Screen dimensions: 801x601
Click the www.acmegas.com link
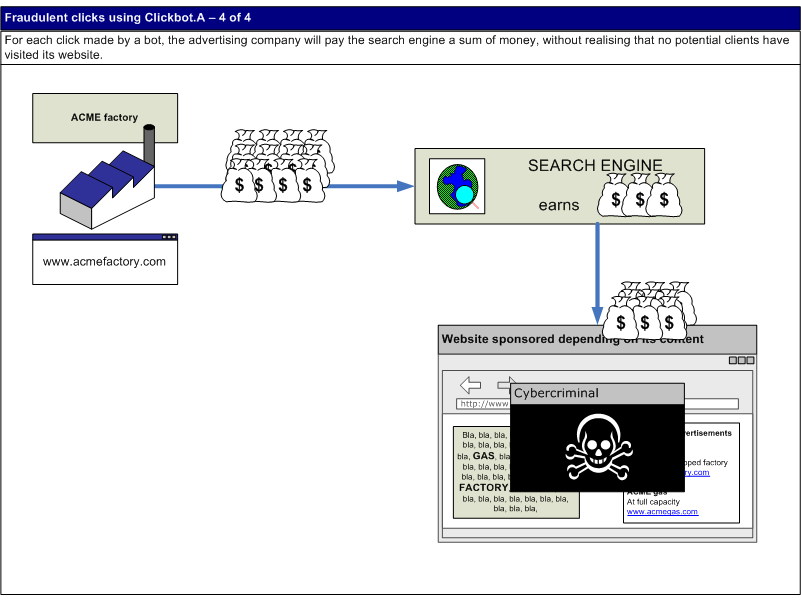click(662, 512)
